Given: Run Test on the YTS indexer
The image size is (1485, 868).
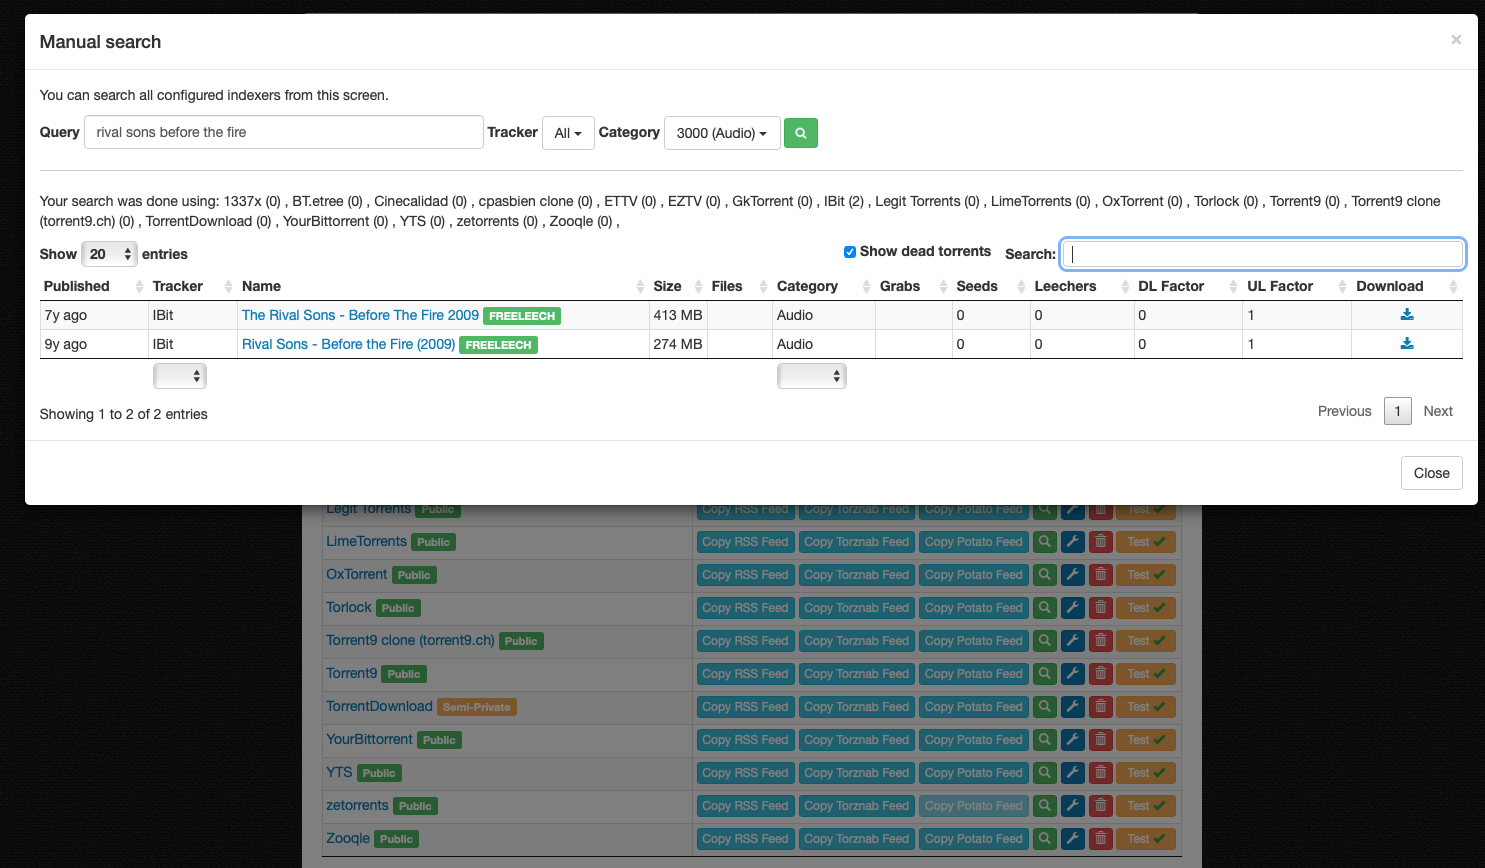Looking at the screenshot, I should (x=1146, y=772).
